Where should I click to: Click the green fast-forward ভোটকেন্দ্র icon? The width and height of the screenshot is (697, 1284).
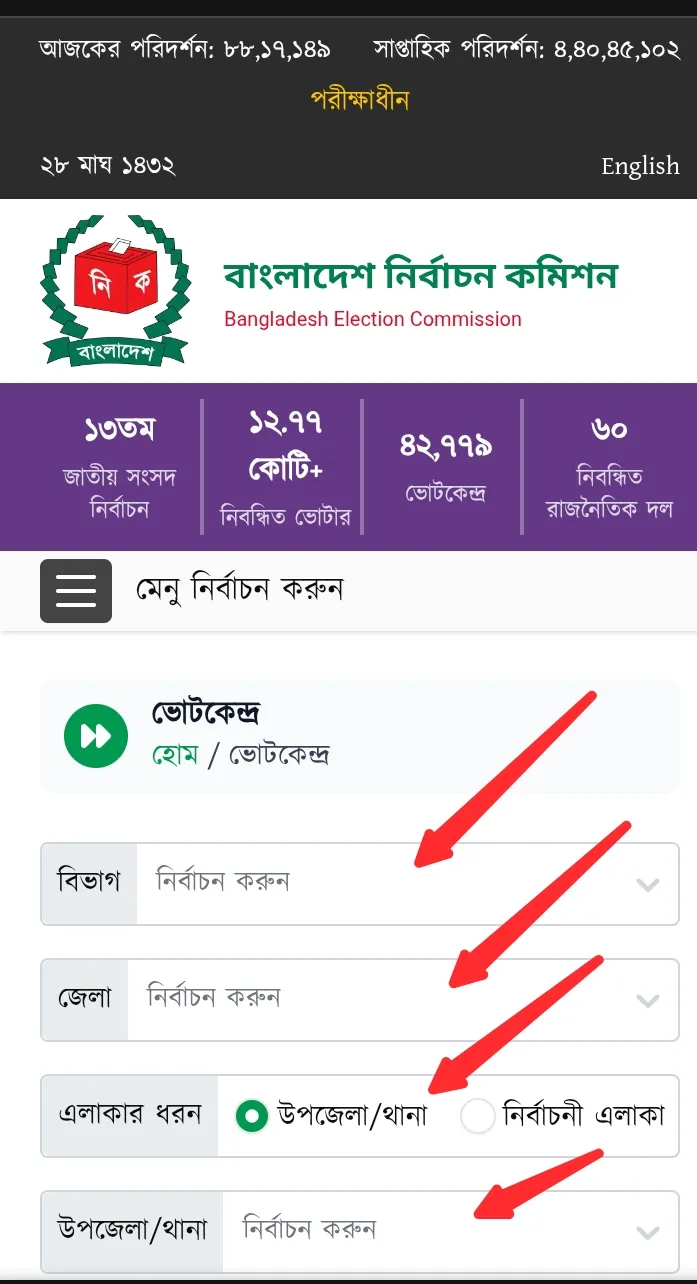tap(95, 736)
